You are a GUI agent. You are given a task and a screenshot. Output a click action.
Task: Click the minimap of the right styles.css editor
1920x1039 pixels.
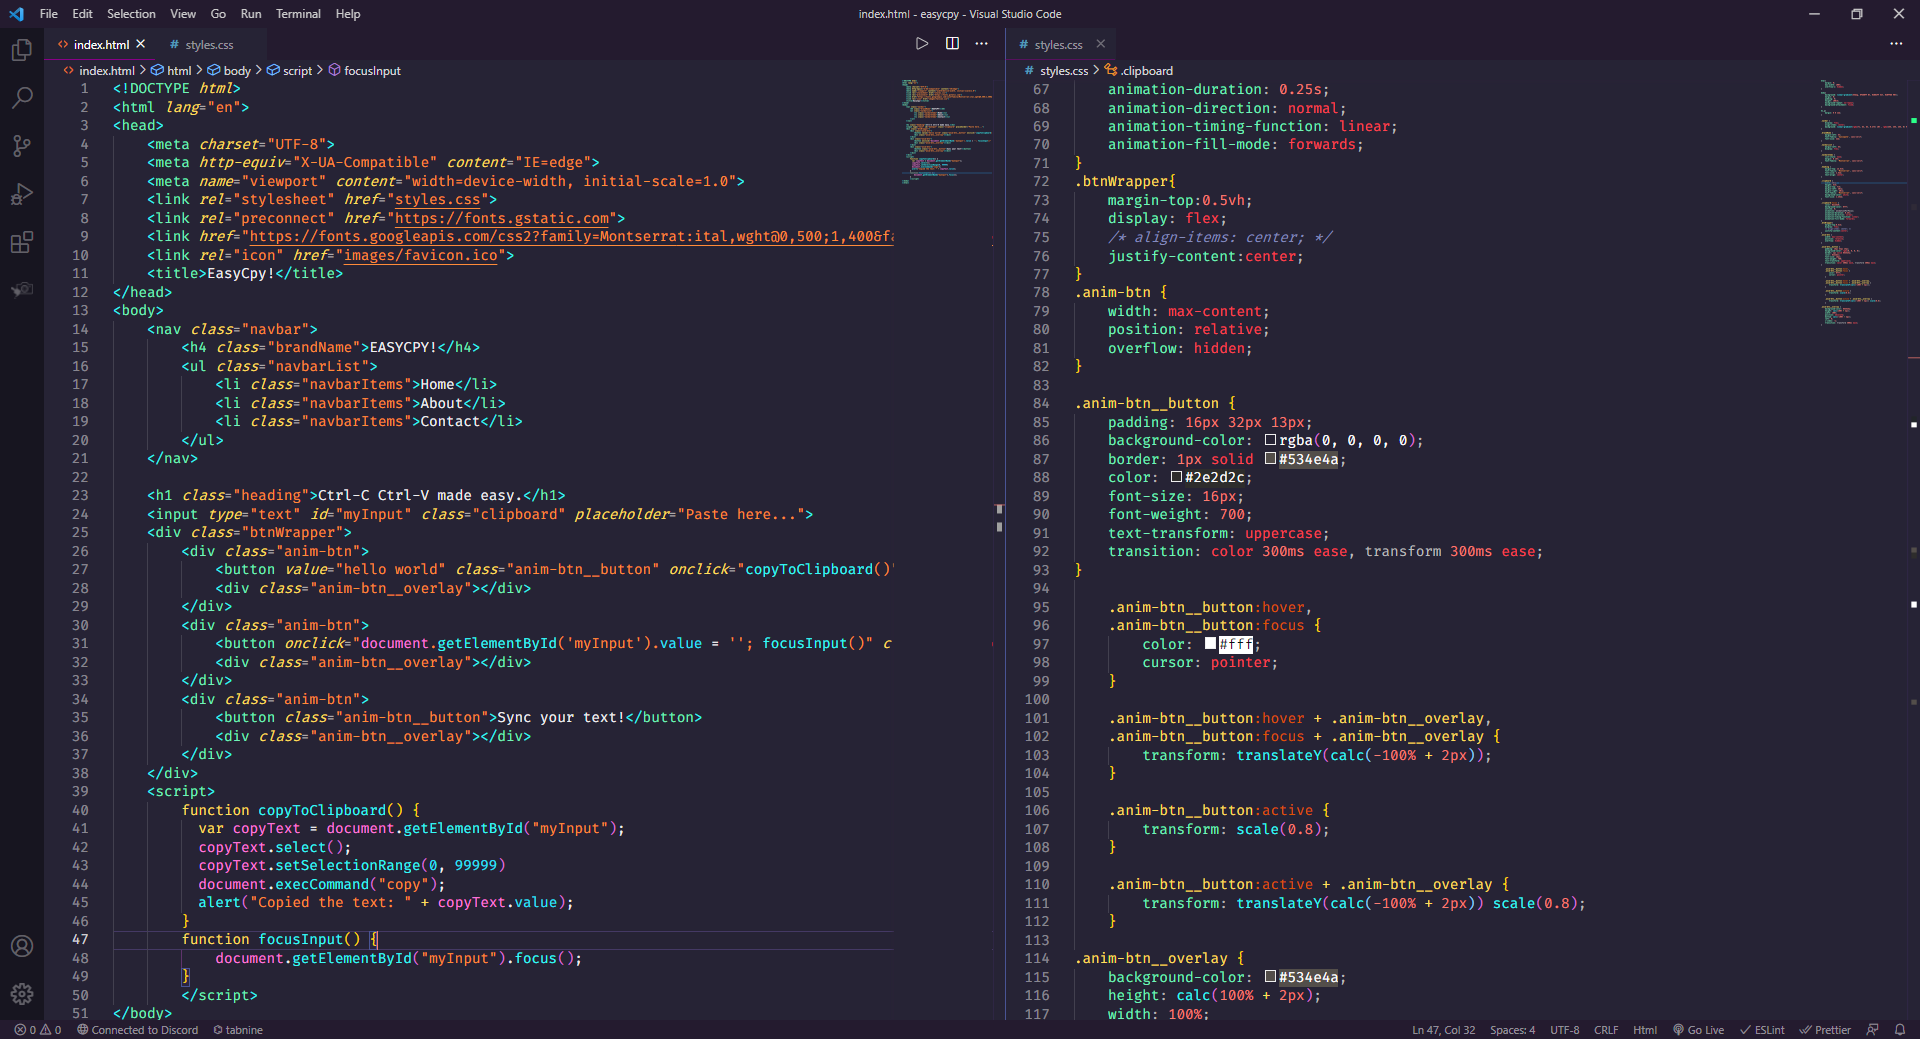pyautogui.click(x=1864, y=203)
